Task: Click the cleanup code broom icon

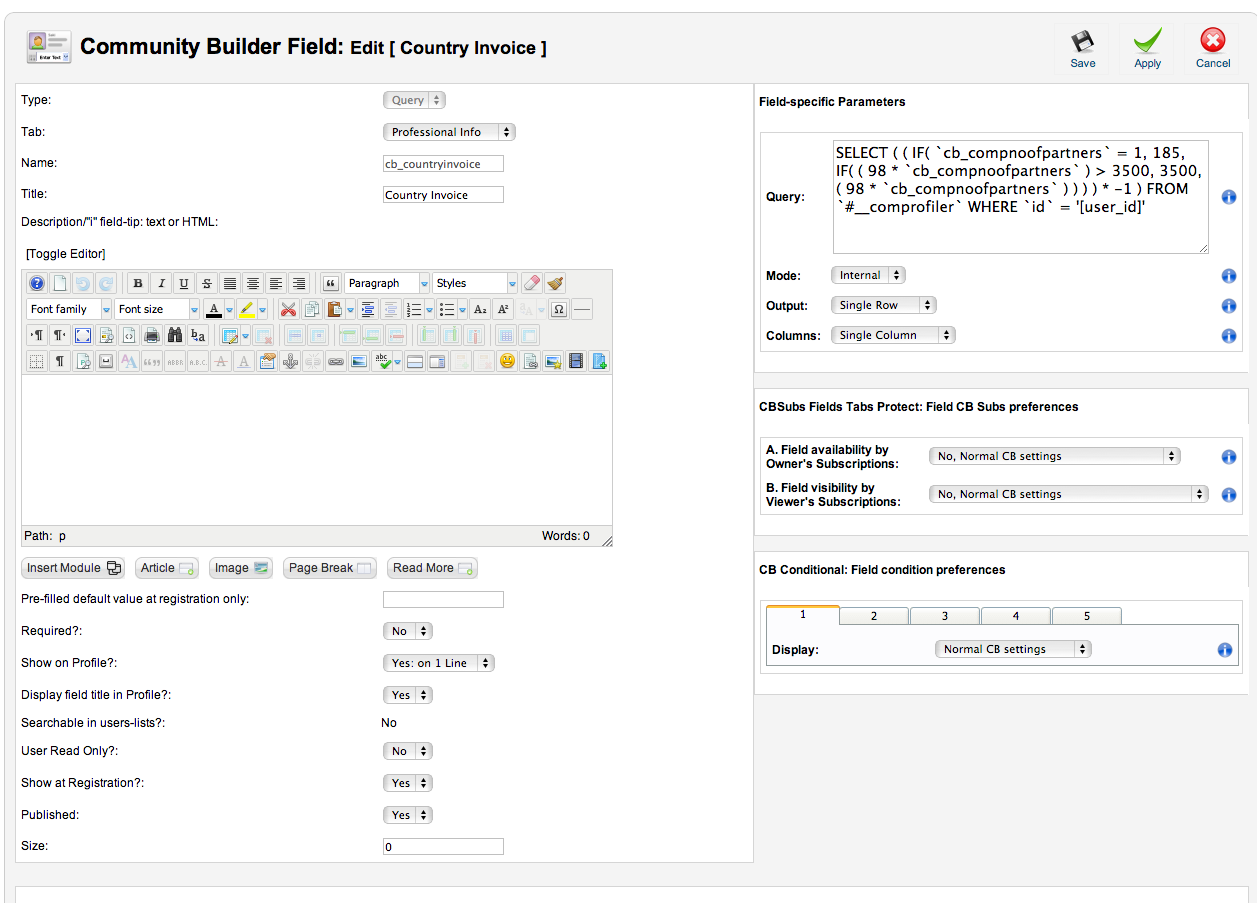Action: tap(555, 283)
